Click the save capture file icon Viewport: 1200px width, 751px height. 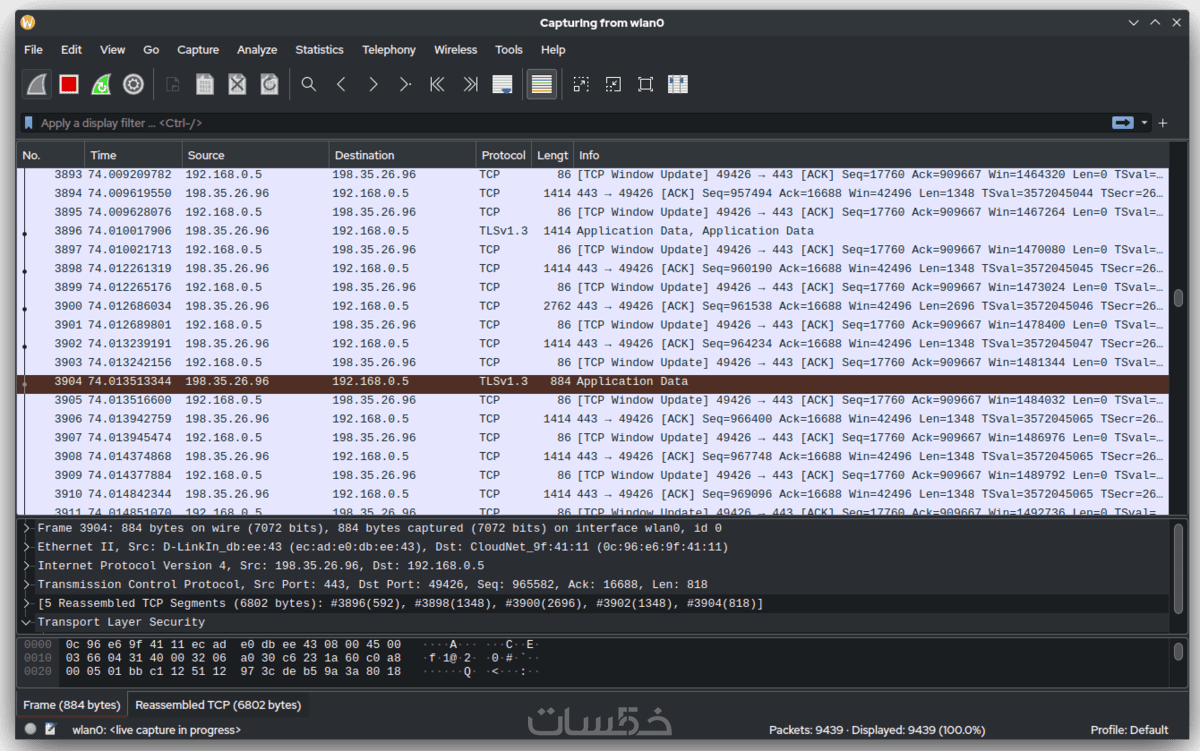click(205, 85)
